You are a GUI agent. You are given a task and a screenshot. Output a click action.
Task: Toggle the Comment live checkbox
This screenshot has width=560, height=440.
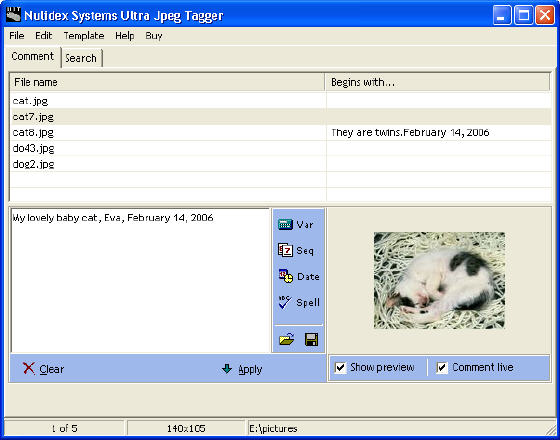442,368
